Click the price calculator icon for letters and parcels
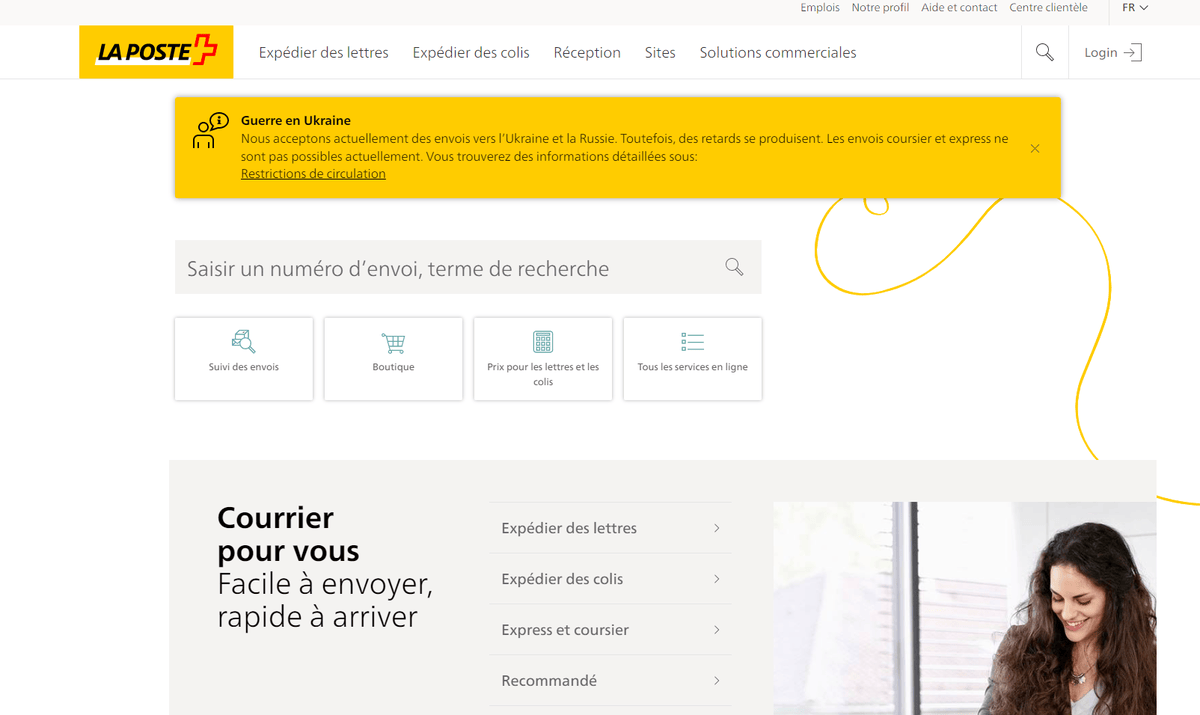 click(542, 341)
